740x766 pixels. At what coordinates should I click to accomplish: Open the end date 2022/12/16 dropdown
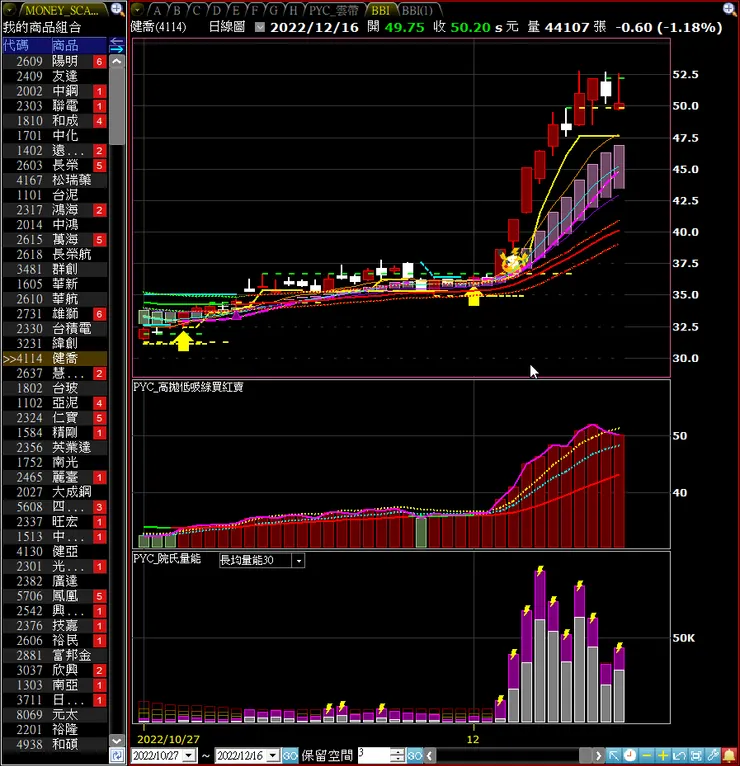pos(274,756)
